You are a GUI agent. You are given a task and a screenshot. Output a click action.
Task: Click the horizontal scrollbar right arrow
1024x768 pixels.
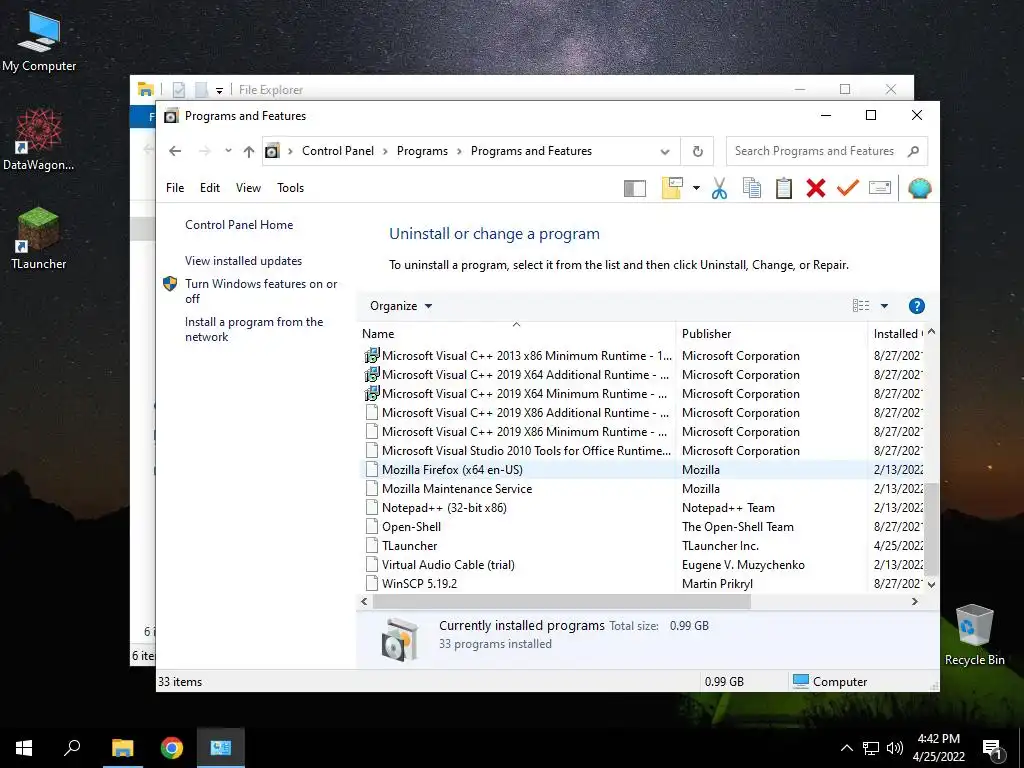tap(914, 601)
